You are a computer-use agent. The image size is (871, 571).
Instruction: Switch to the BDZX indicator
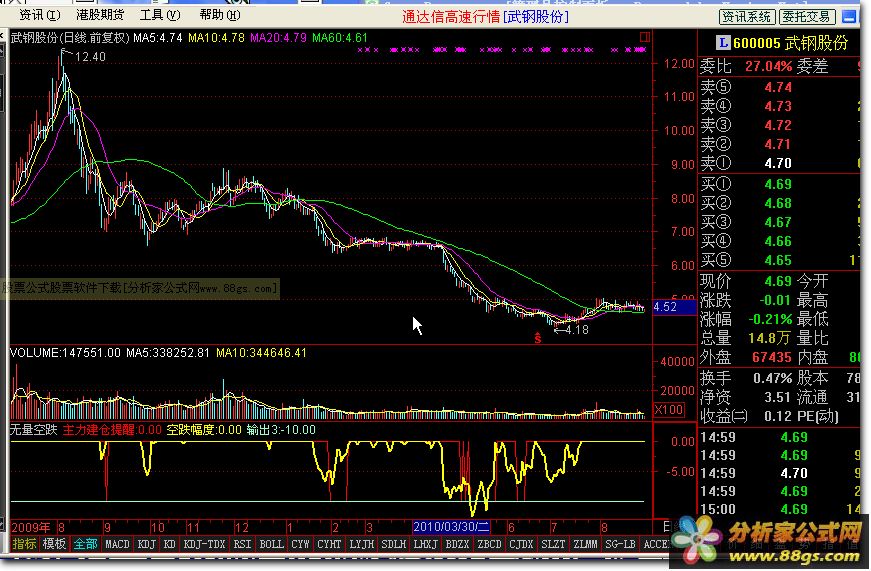457,544
